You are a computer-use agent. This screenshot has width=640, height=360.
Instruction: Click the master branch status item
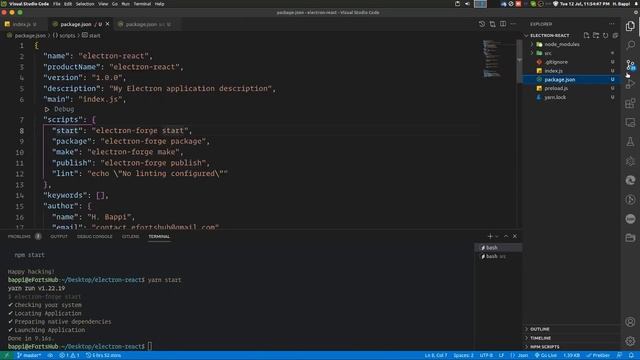tap(29, 356)
